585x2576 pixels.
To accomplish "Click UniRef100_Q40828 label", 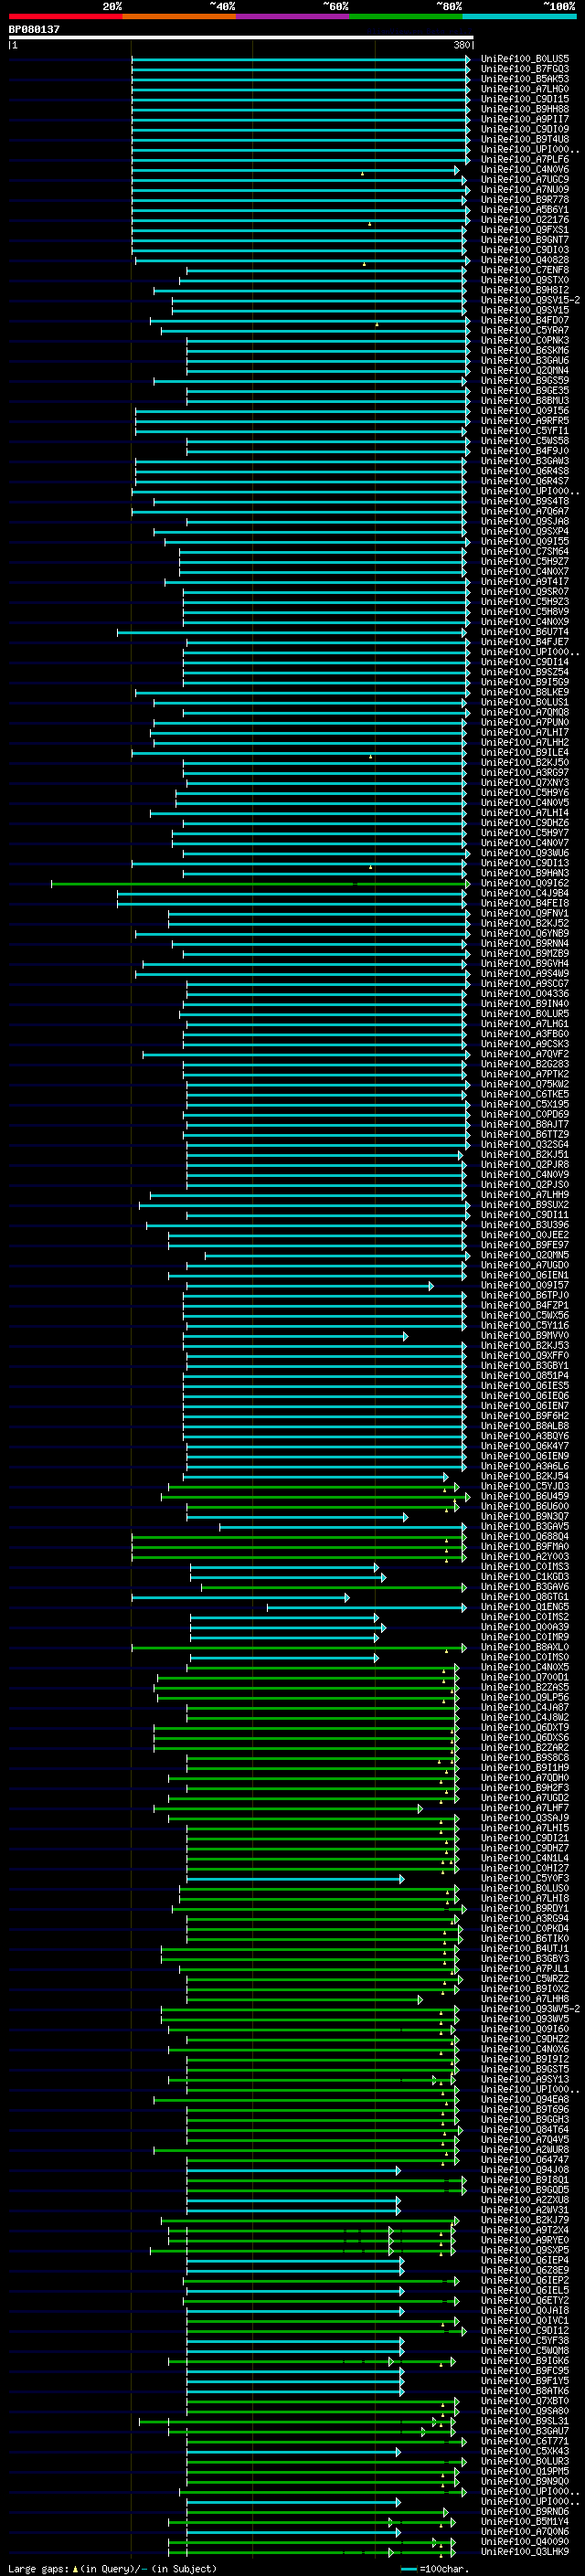I will tap(524, 260).
